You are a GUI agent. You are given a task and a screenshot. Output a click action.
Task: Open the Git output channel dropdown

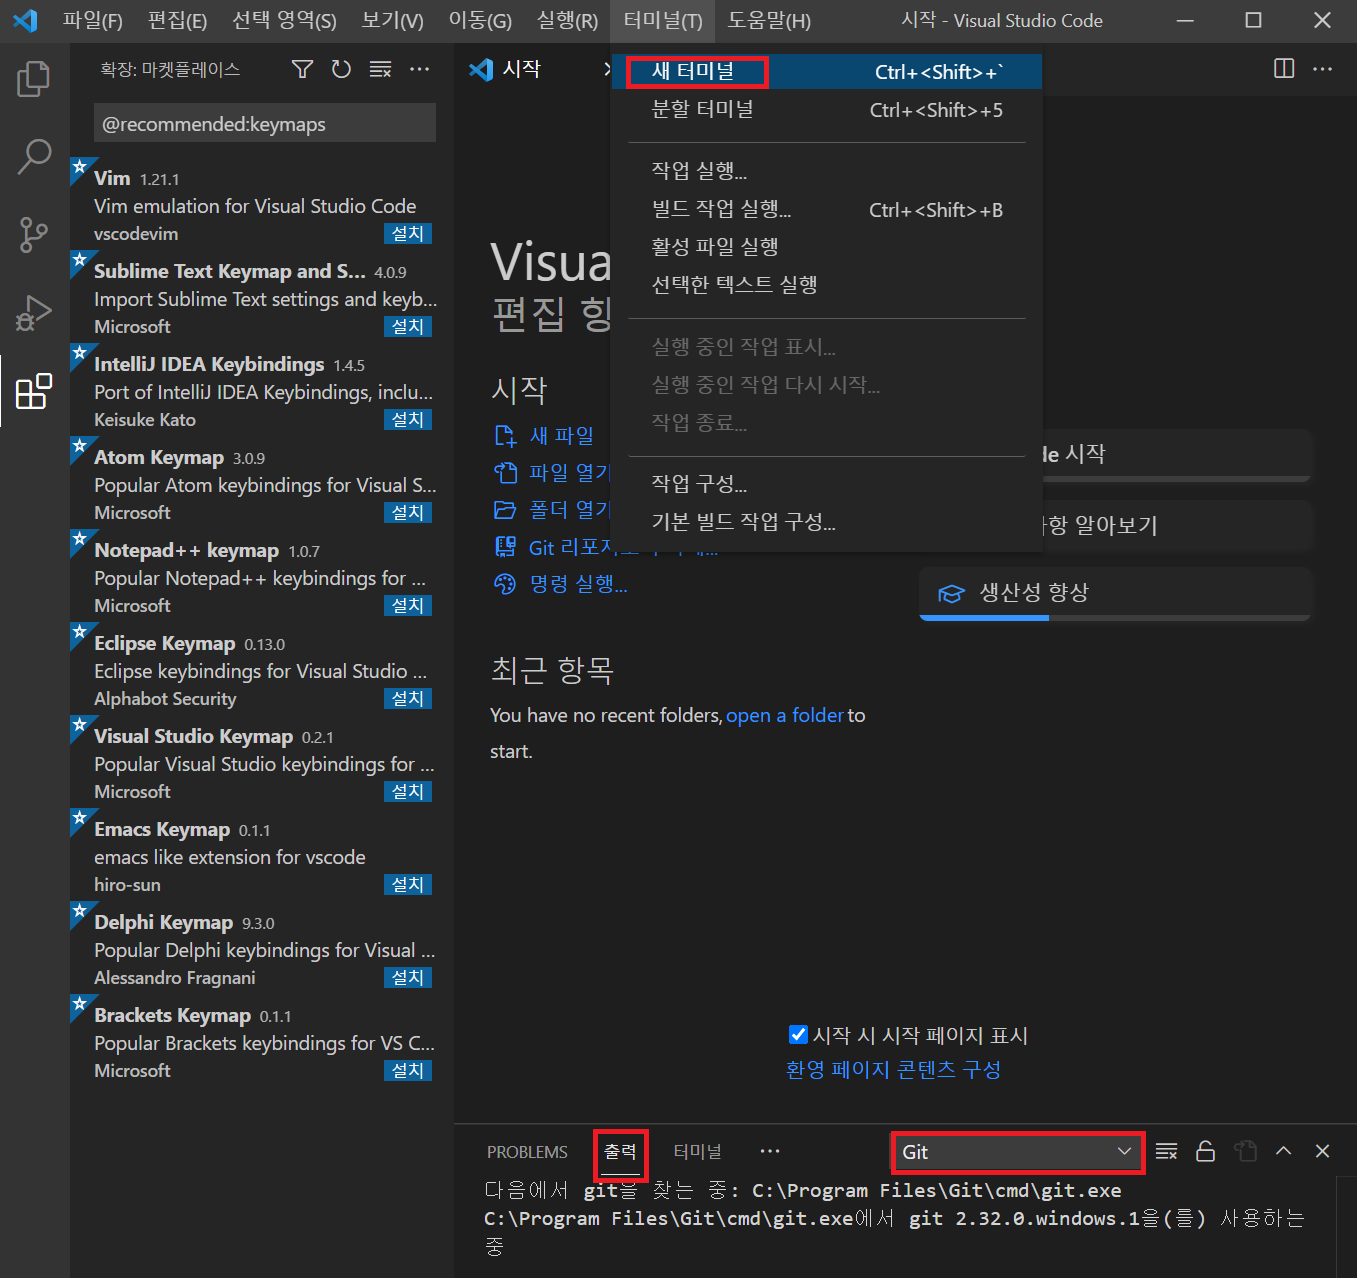[x=1017, y=1152]
